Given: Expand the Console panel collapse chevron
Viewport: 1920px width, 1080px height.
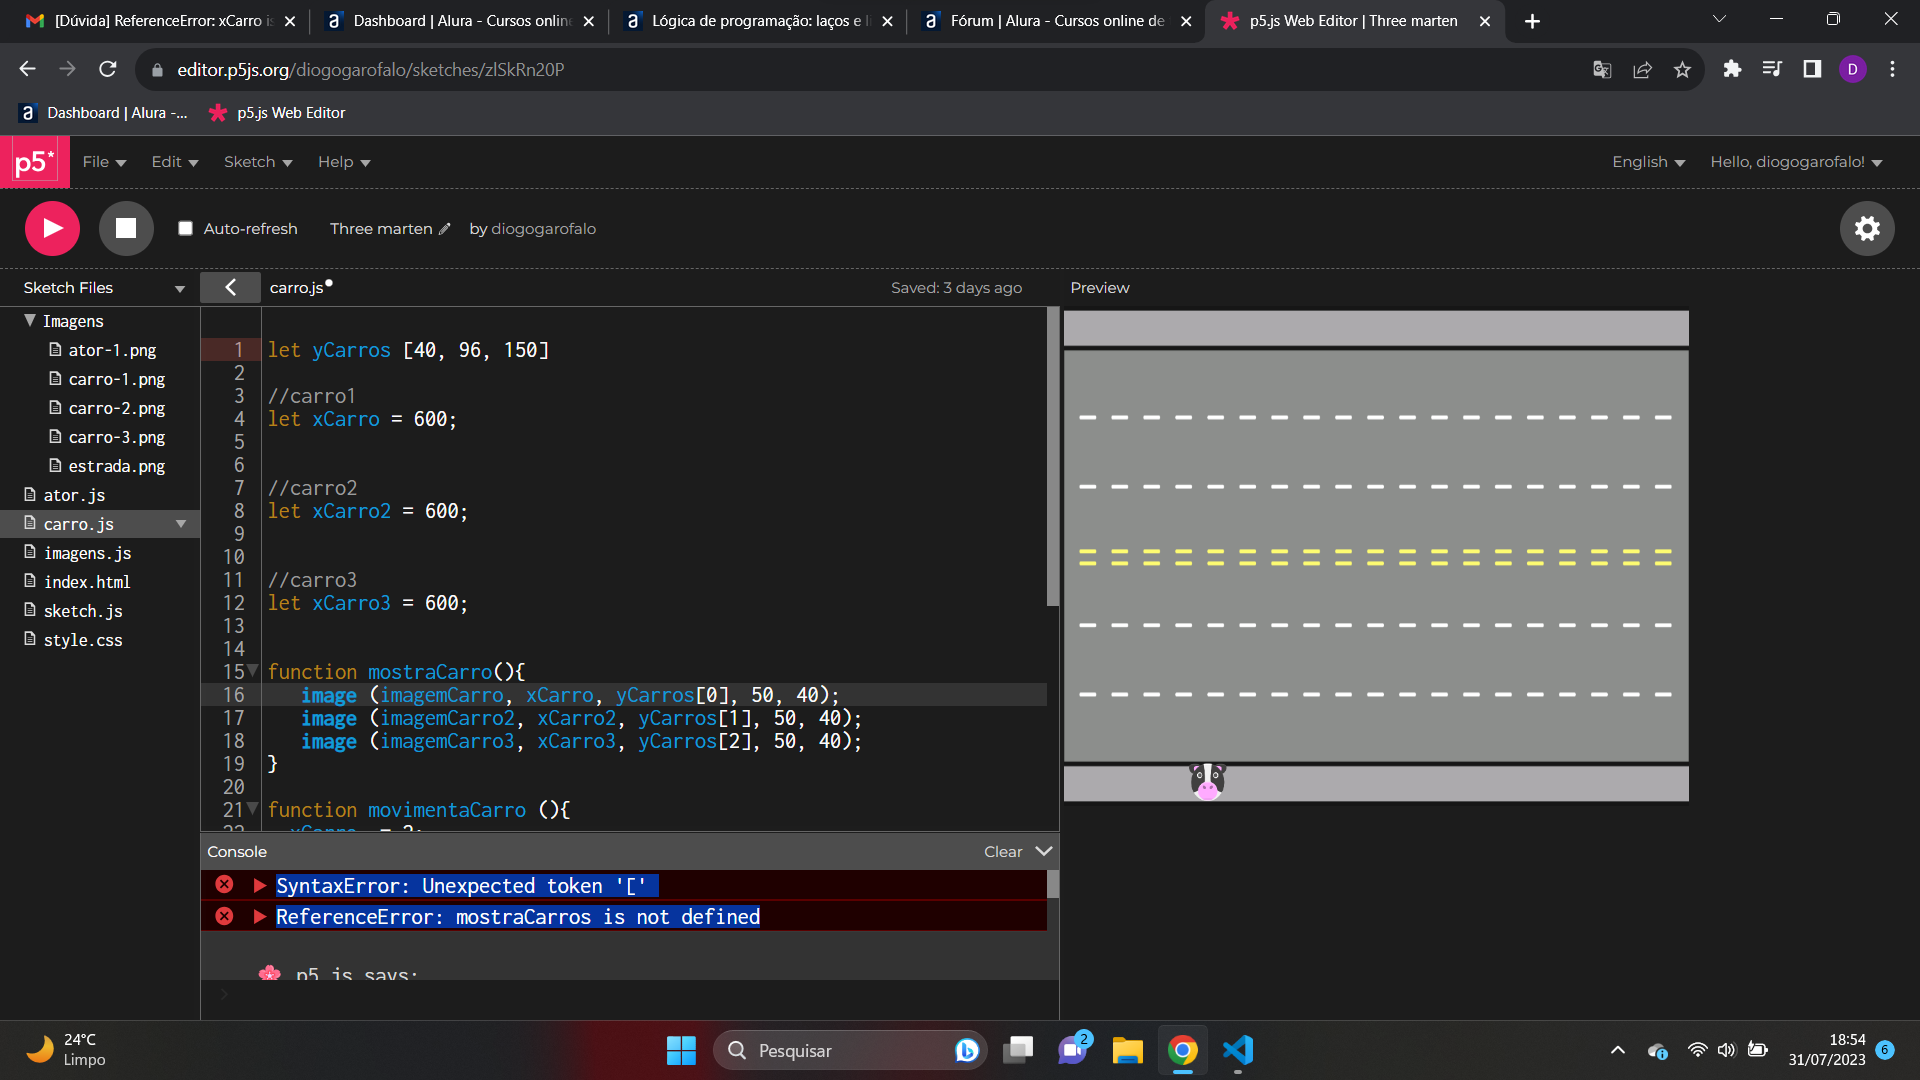Looking at the screenshot, I should (x=1044, y=851).
